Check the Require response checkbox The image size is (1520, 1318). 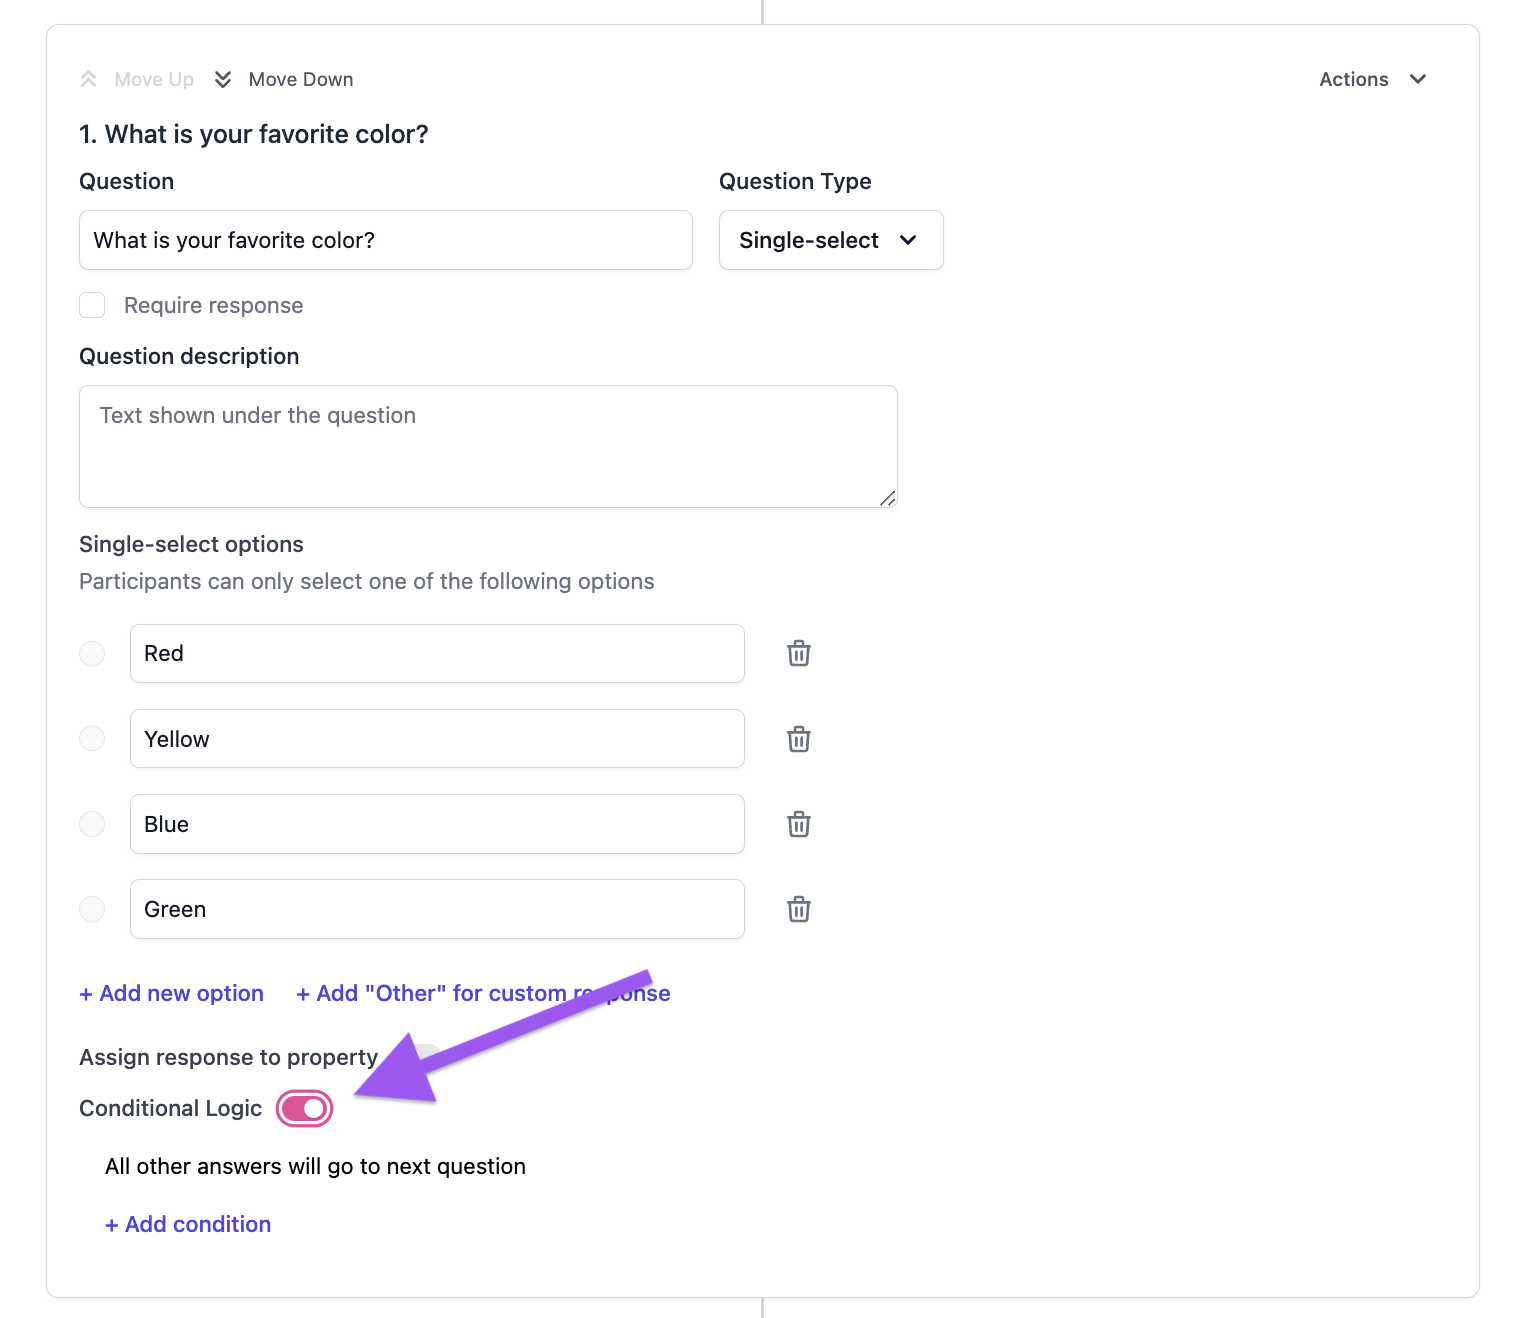[x=92, y=305]
